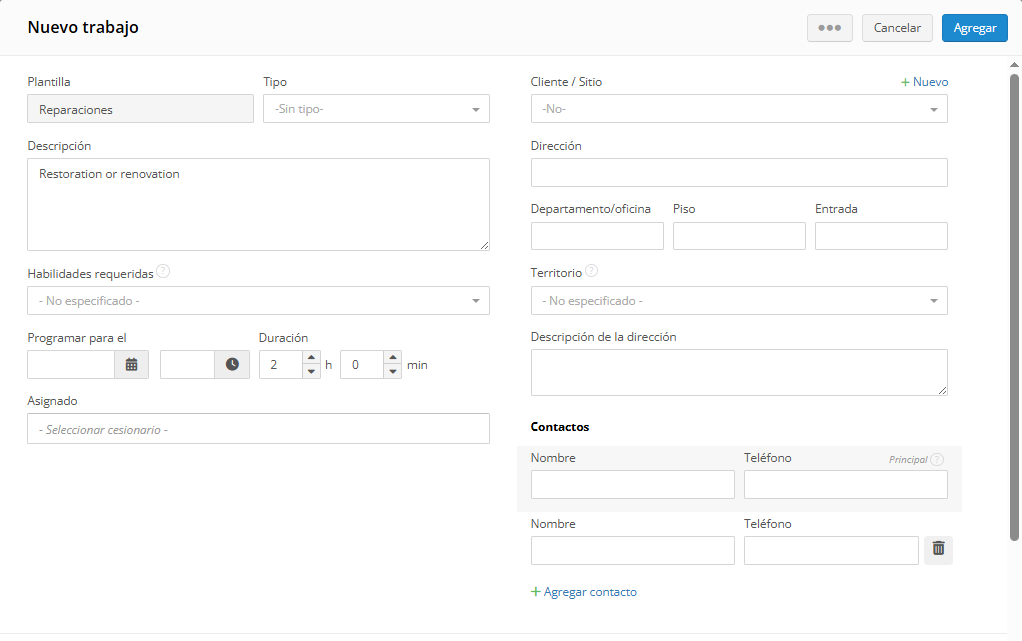Click the Principal help question mark
The width and height of the screenshot is (1022, 641).
click(937, 459)
